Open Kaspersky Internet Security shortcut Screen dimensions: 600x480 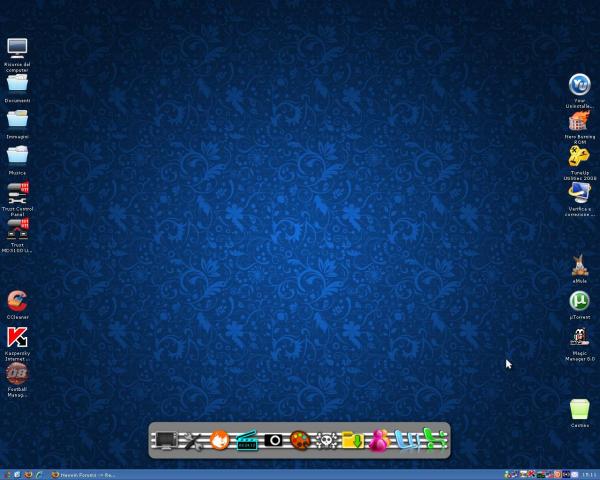coord(17,343)
